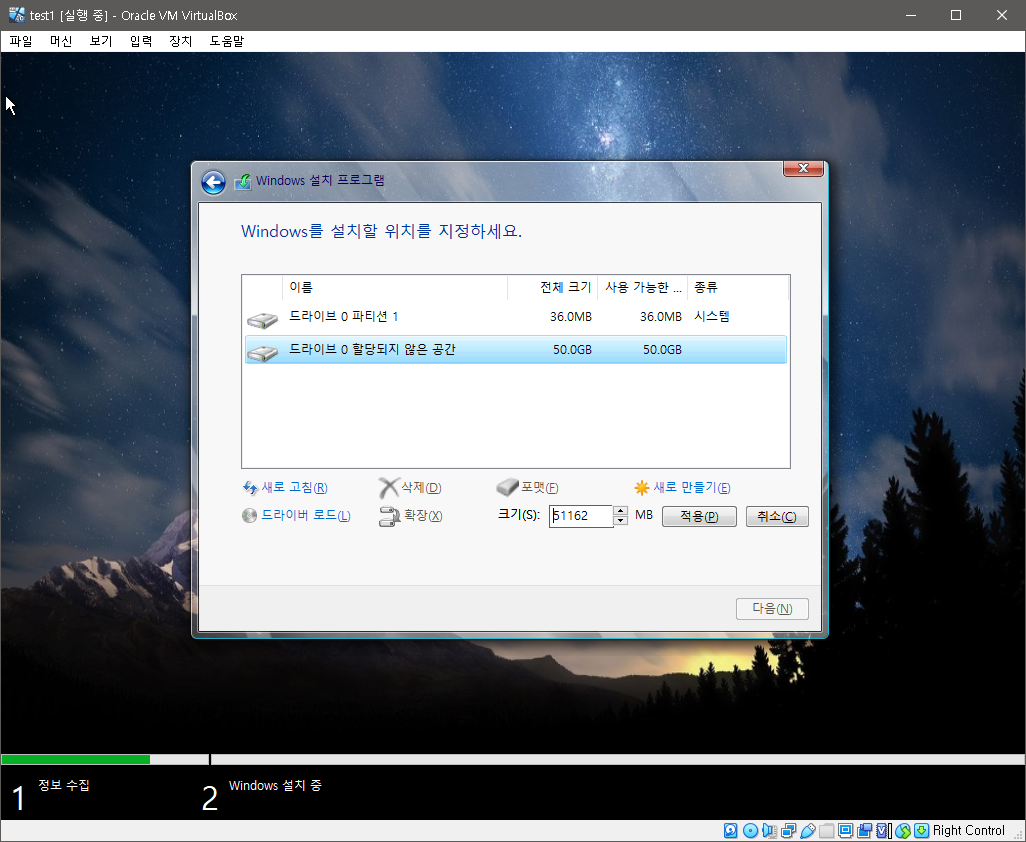Image resolution: width=1026 pixels, height=842 pixels.
Task: Open the 머신 menu
Action: click(x=61, y=41)
